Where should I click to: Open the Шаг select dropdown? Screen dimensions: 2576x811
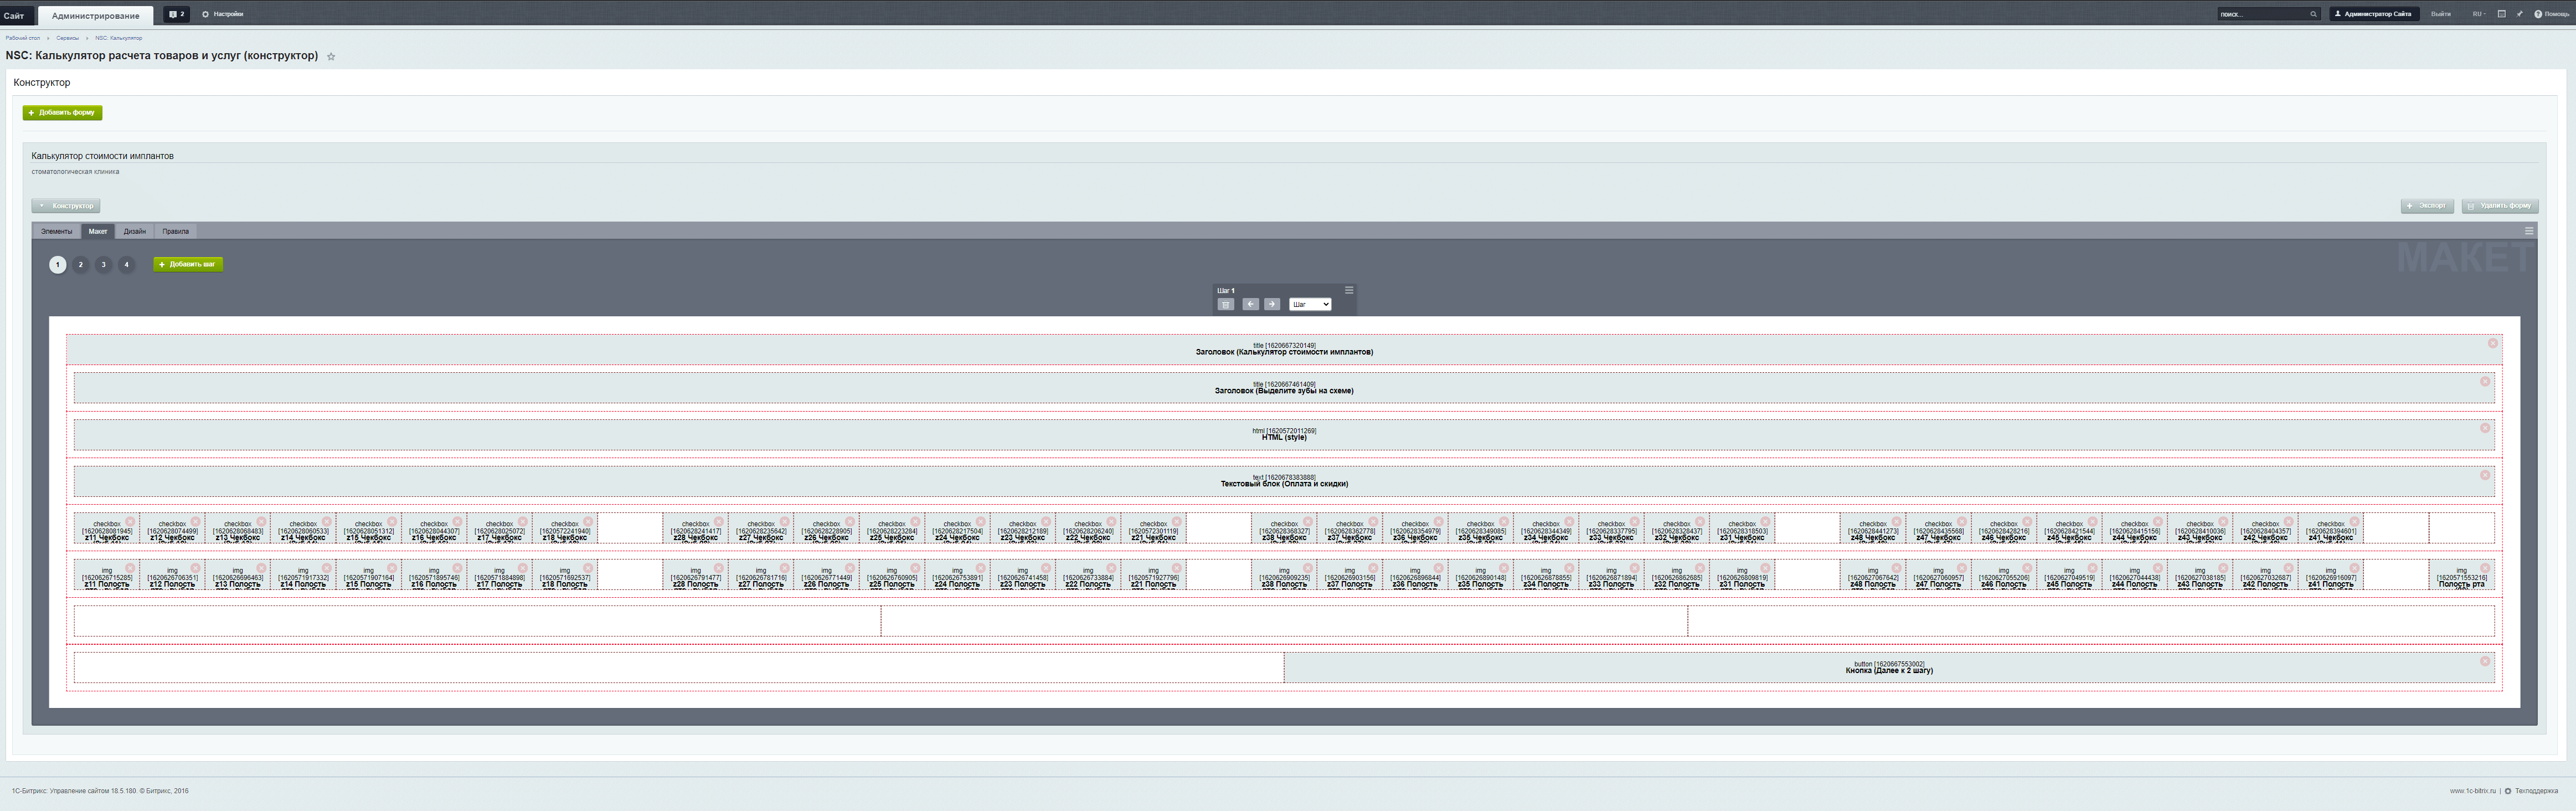(1309, 304)
